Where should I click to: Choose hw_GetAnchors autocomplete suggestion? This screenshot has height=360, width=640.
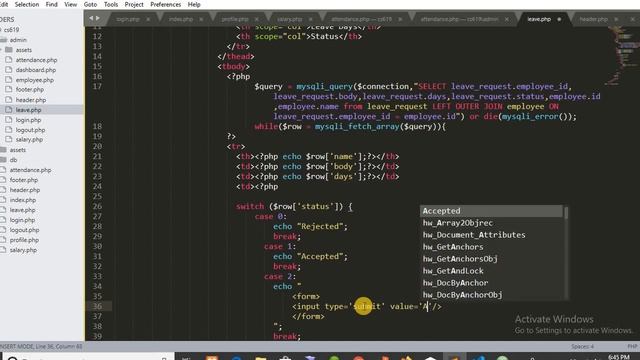[491, 247]
